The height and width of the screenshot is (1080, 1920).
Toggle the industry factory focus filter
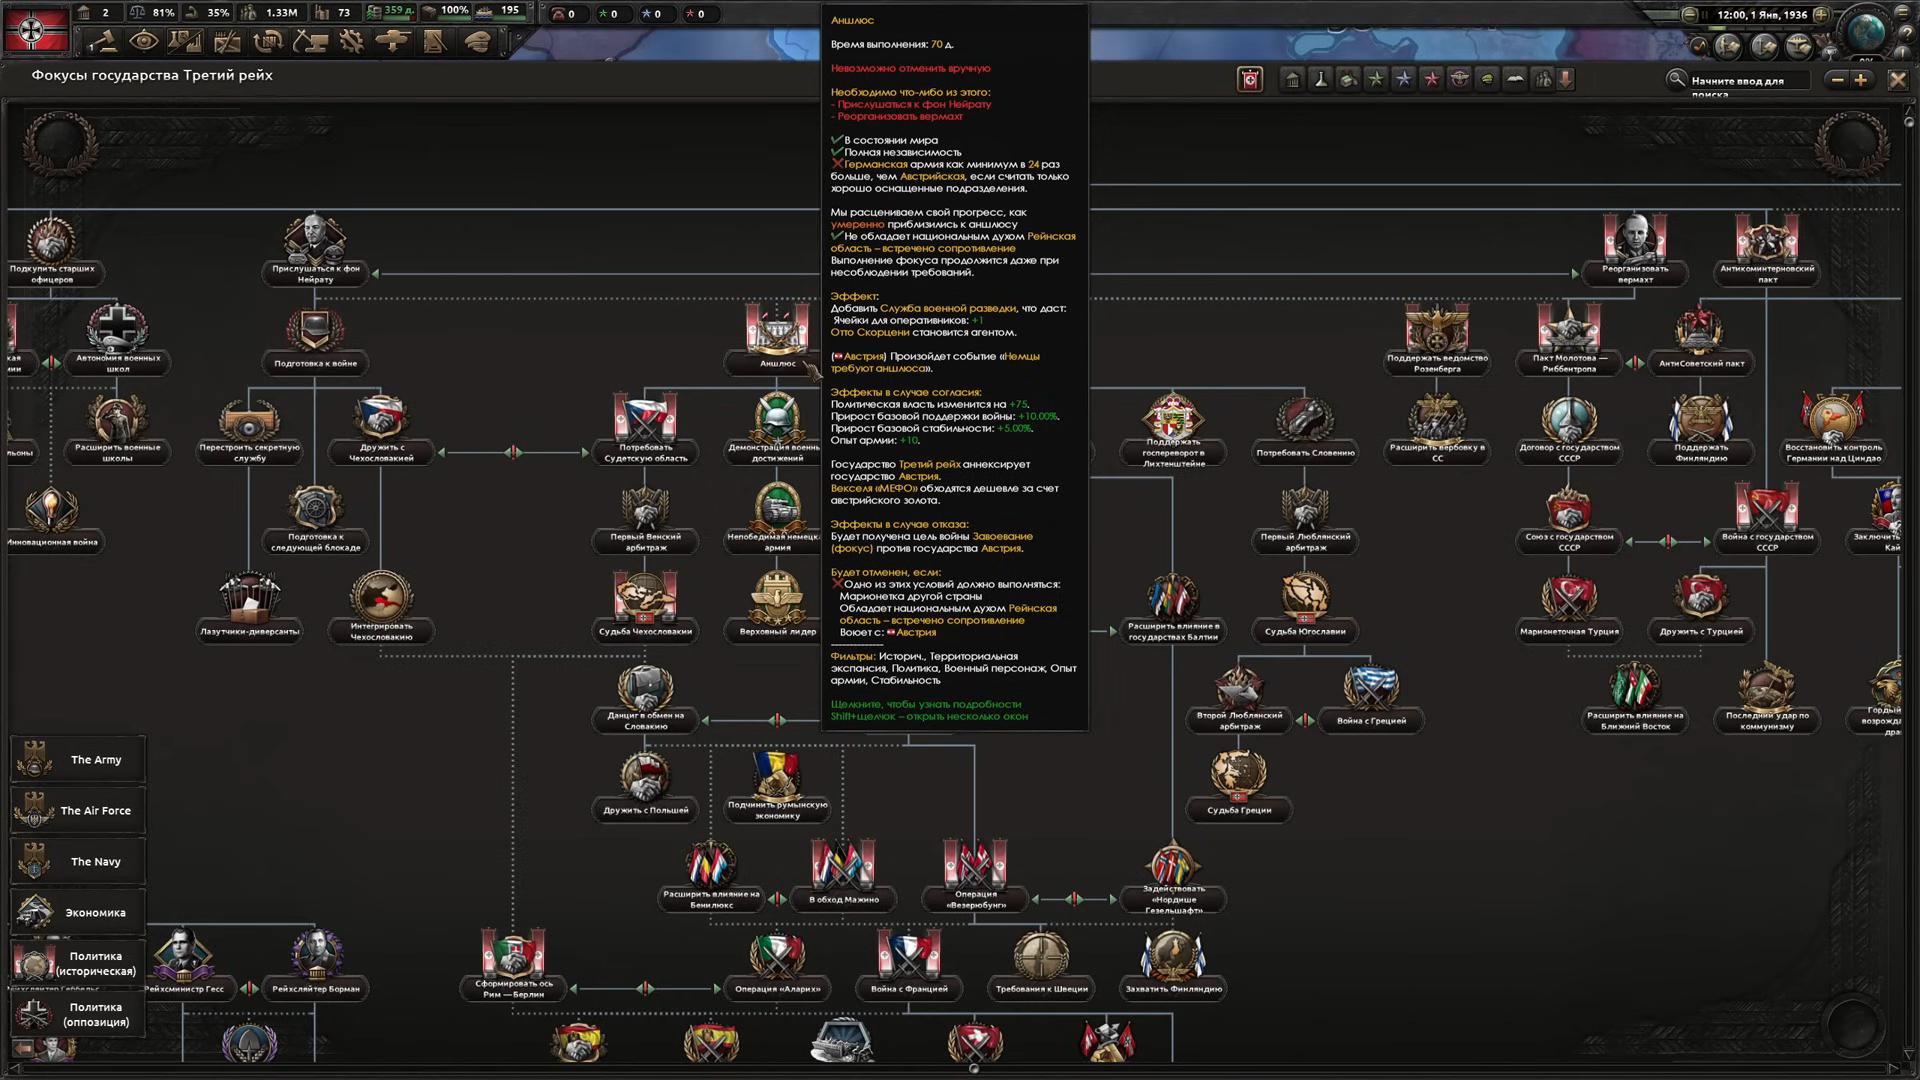pyautogui.click(x=1348, y=80)
